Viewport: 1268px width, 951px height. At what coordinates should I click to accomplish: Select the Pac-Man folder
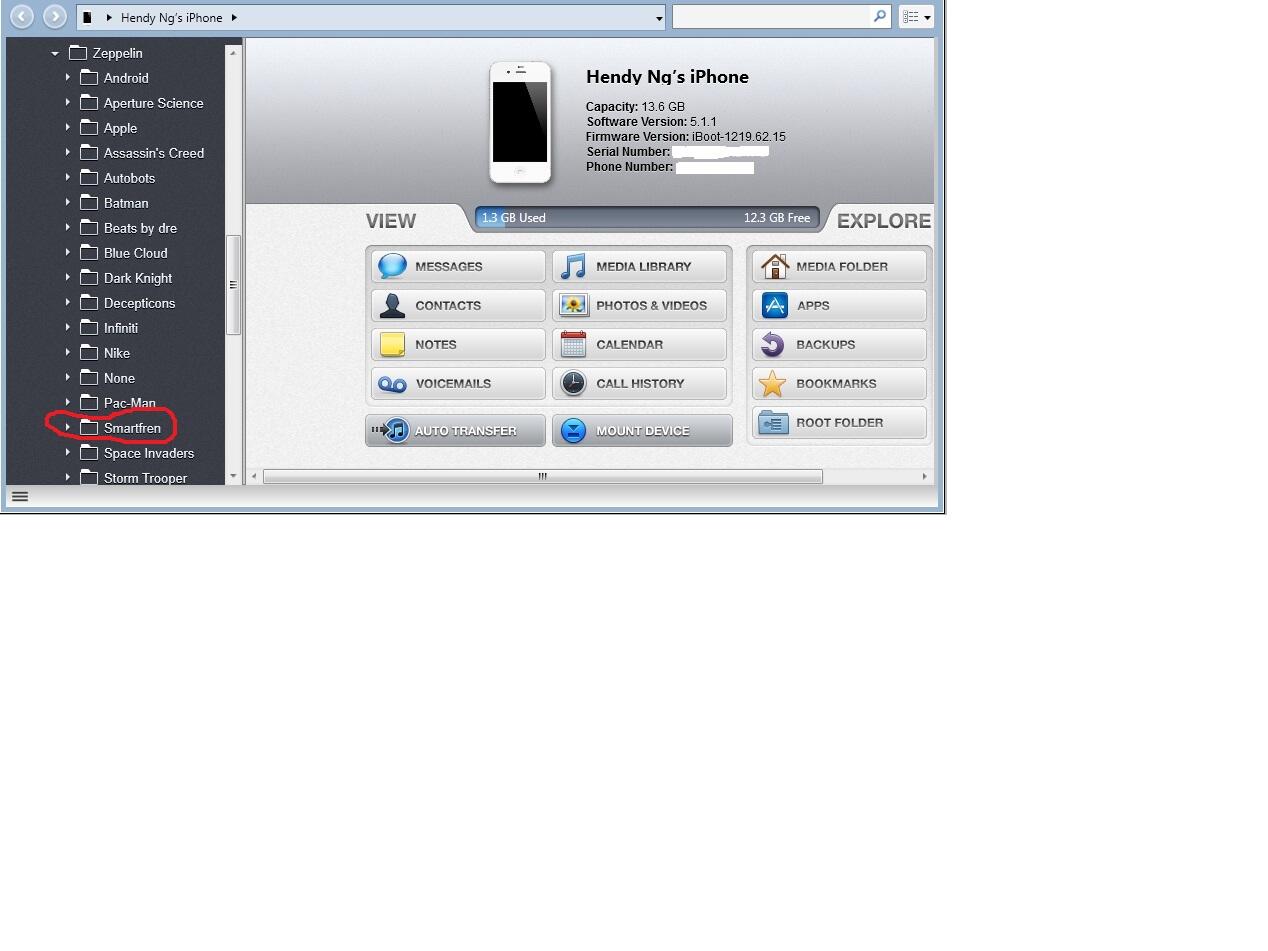(130, 403)
